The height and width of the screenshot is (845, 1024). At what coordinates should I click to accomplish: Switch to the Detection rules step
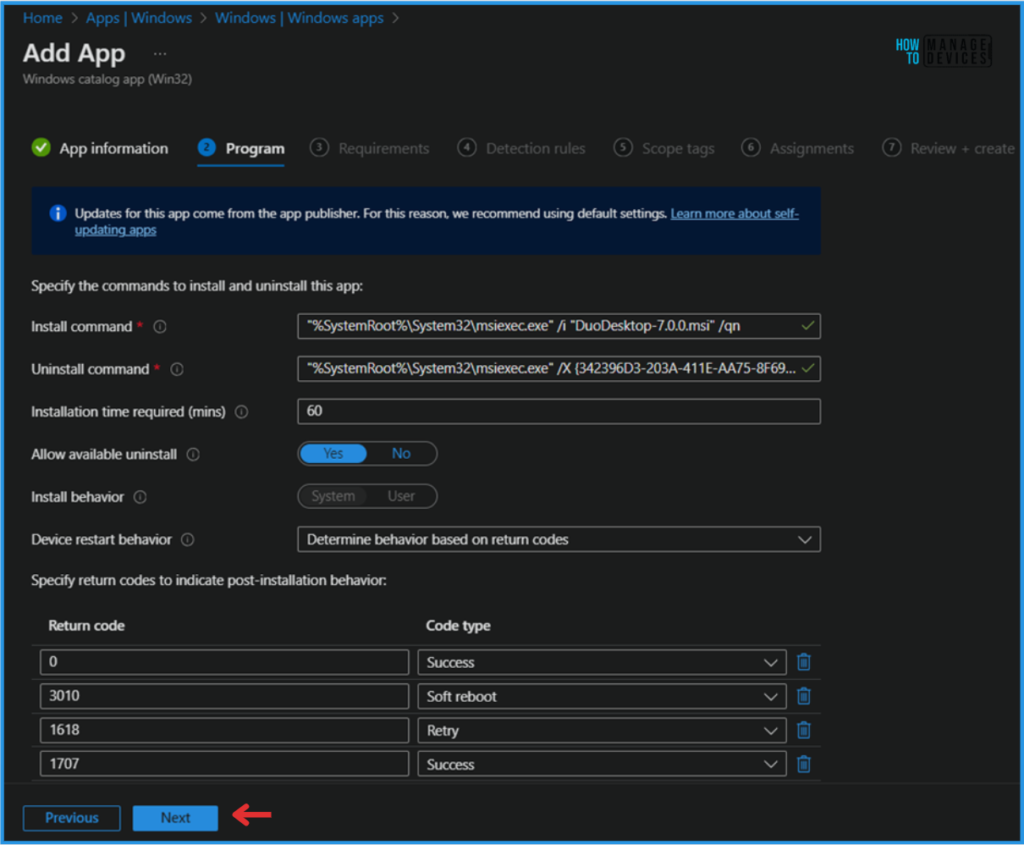pos(522,149)
